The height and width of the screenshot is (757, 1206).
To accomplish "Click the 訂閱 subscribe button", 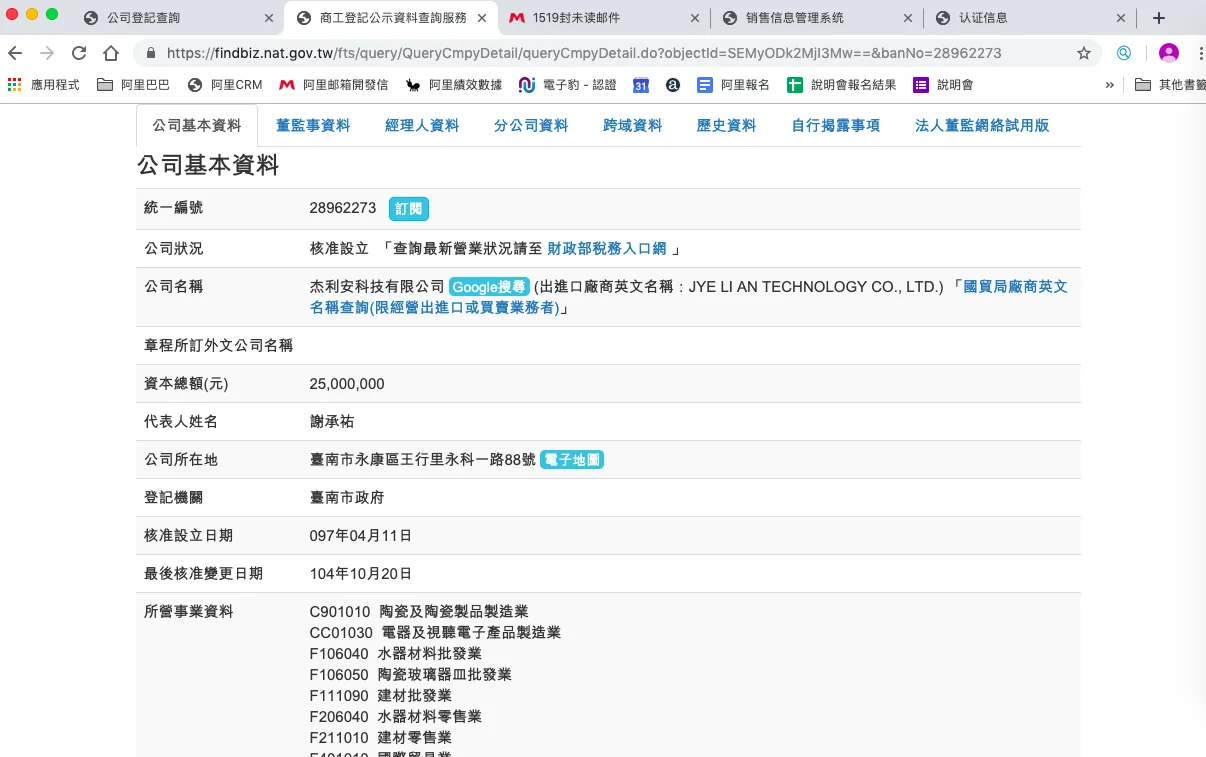I will point(408,209).
